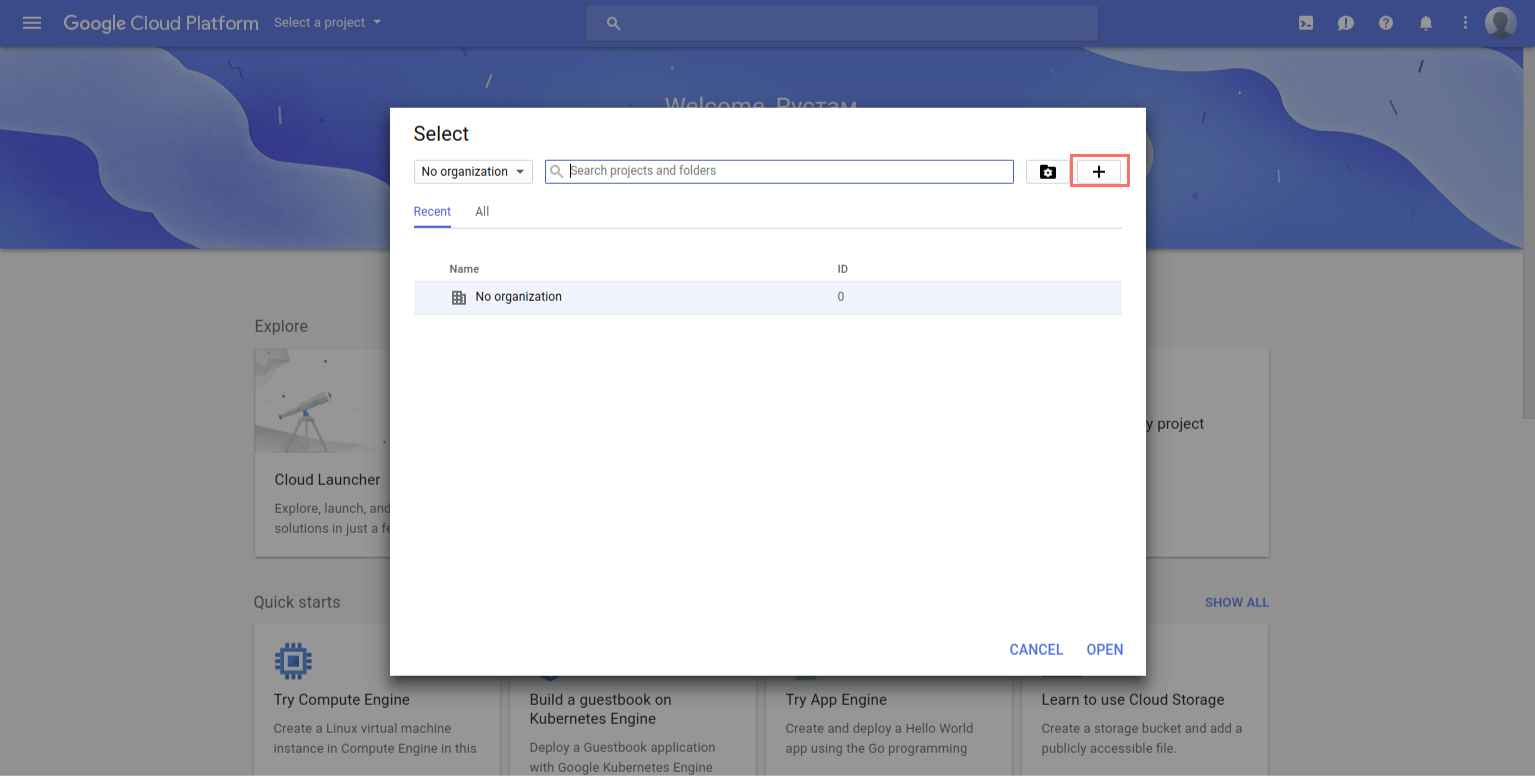Viewport: 1535px width, 776px height.
Task: Open the send feedback alert icon
Action: [x=1346, y=23]
